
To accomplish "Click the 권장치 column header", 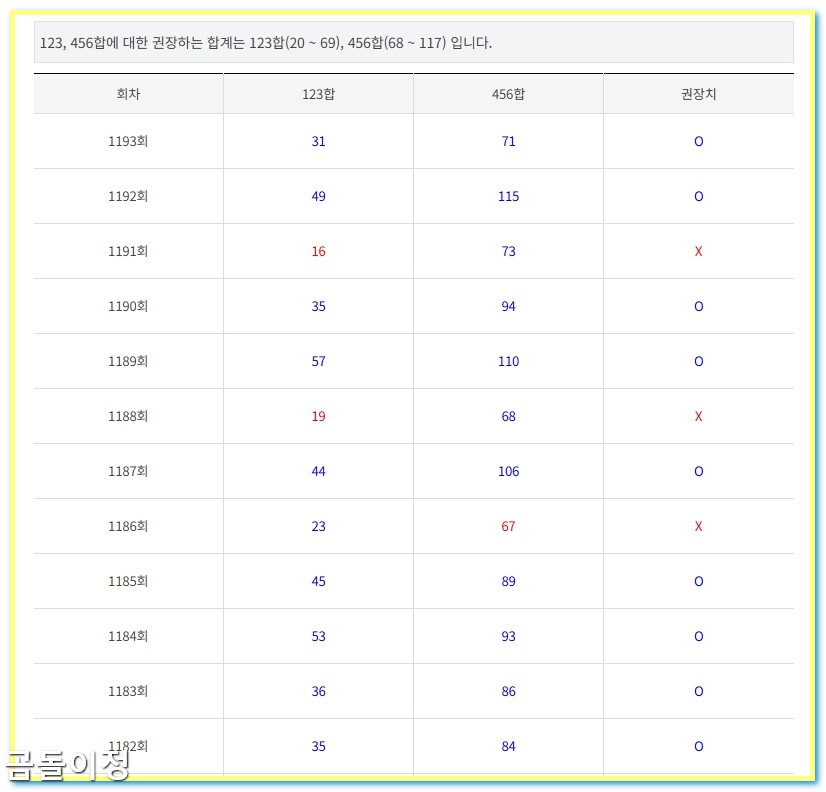I will click(x=697, y=93).
